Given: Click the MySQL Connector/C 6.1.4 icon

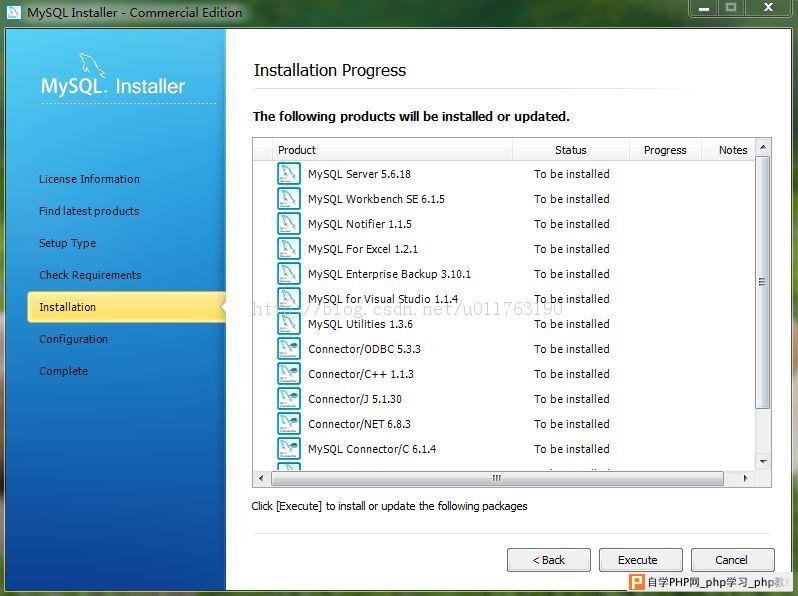Looking at the screenshot, I should [x=289, y=448].
